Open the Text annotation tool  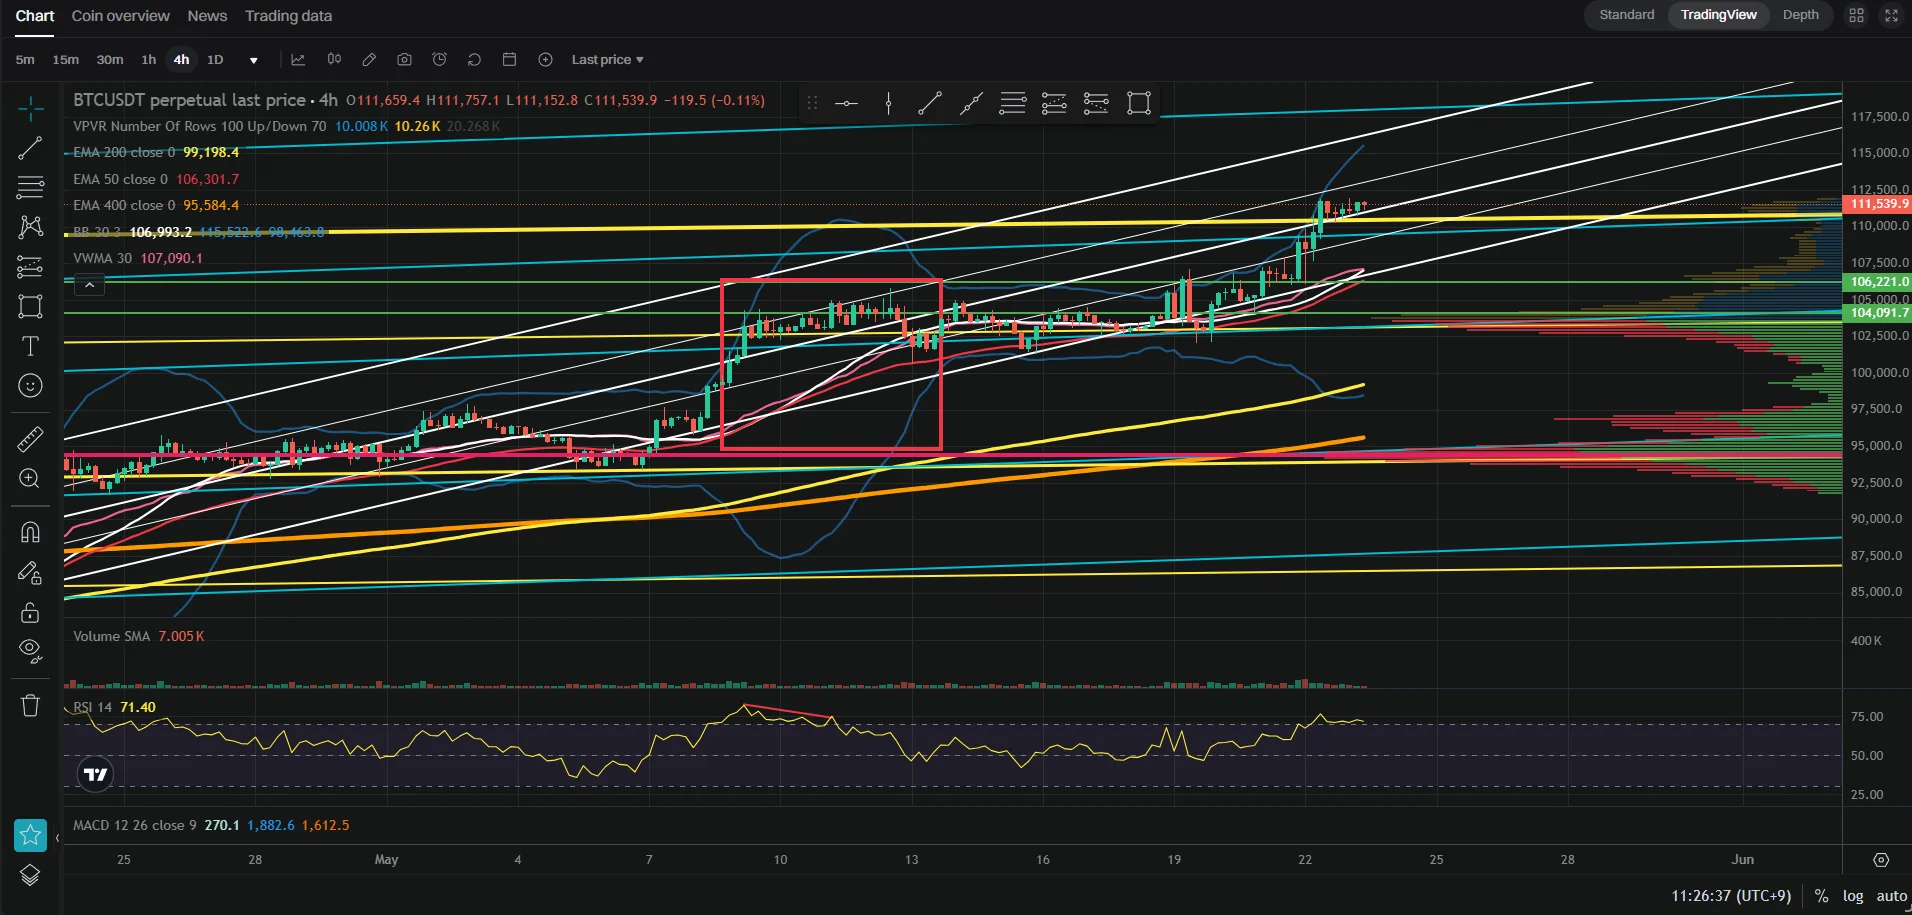click(x=30, y=346)
